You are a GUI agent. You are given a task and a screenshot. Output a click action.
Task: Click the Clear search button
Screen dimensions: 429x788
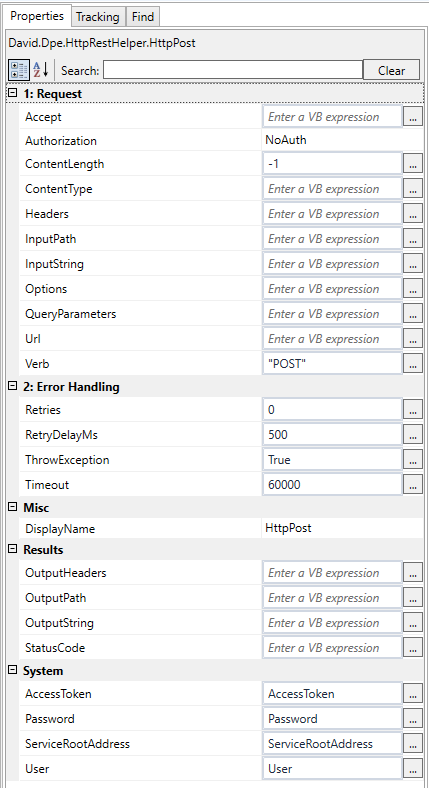click(x=391, y=70)
